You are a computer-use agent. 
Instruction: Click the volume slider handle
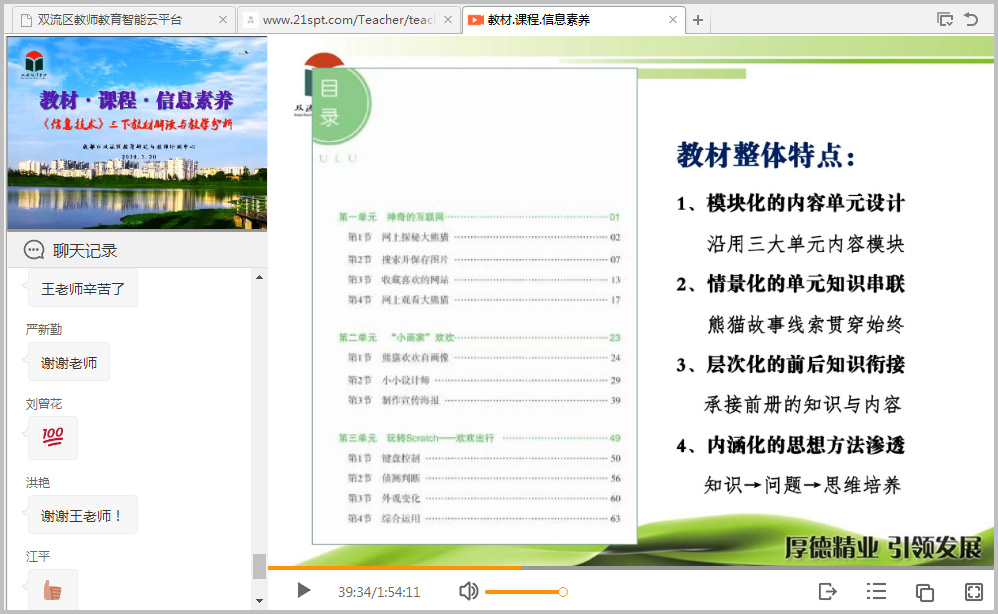point(563,592)
